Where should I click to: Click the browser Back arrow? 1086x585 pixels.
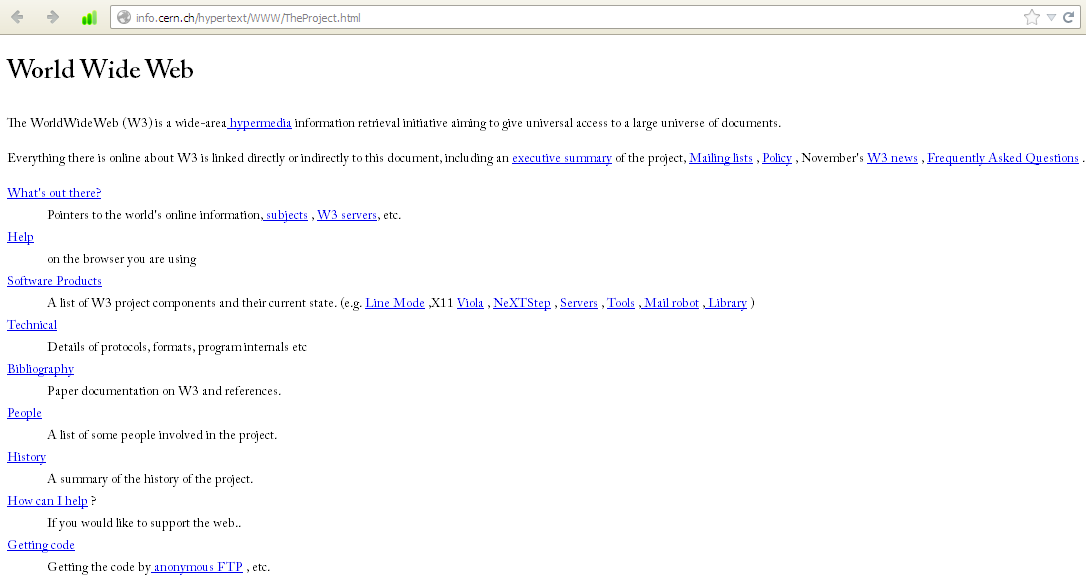coord(17,17)
